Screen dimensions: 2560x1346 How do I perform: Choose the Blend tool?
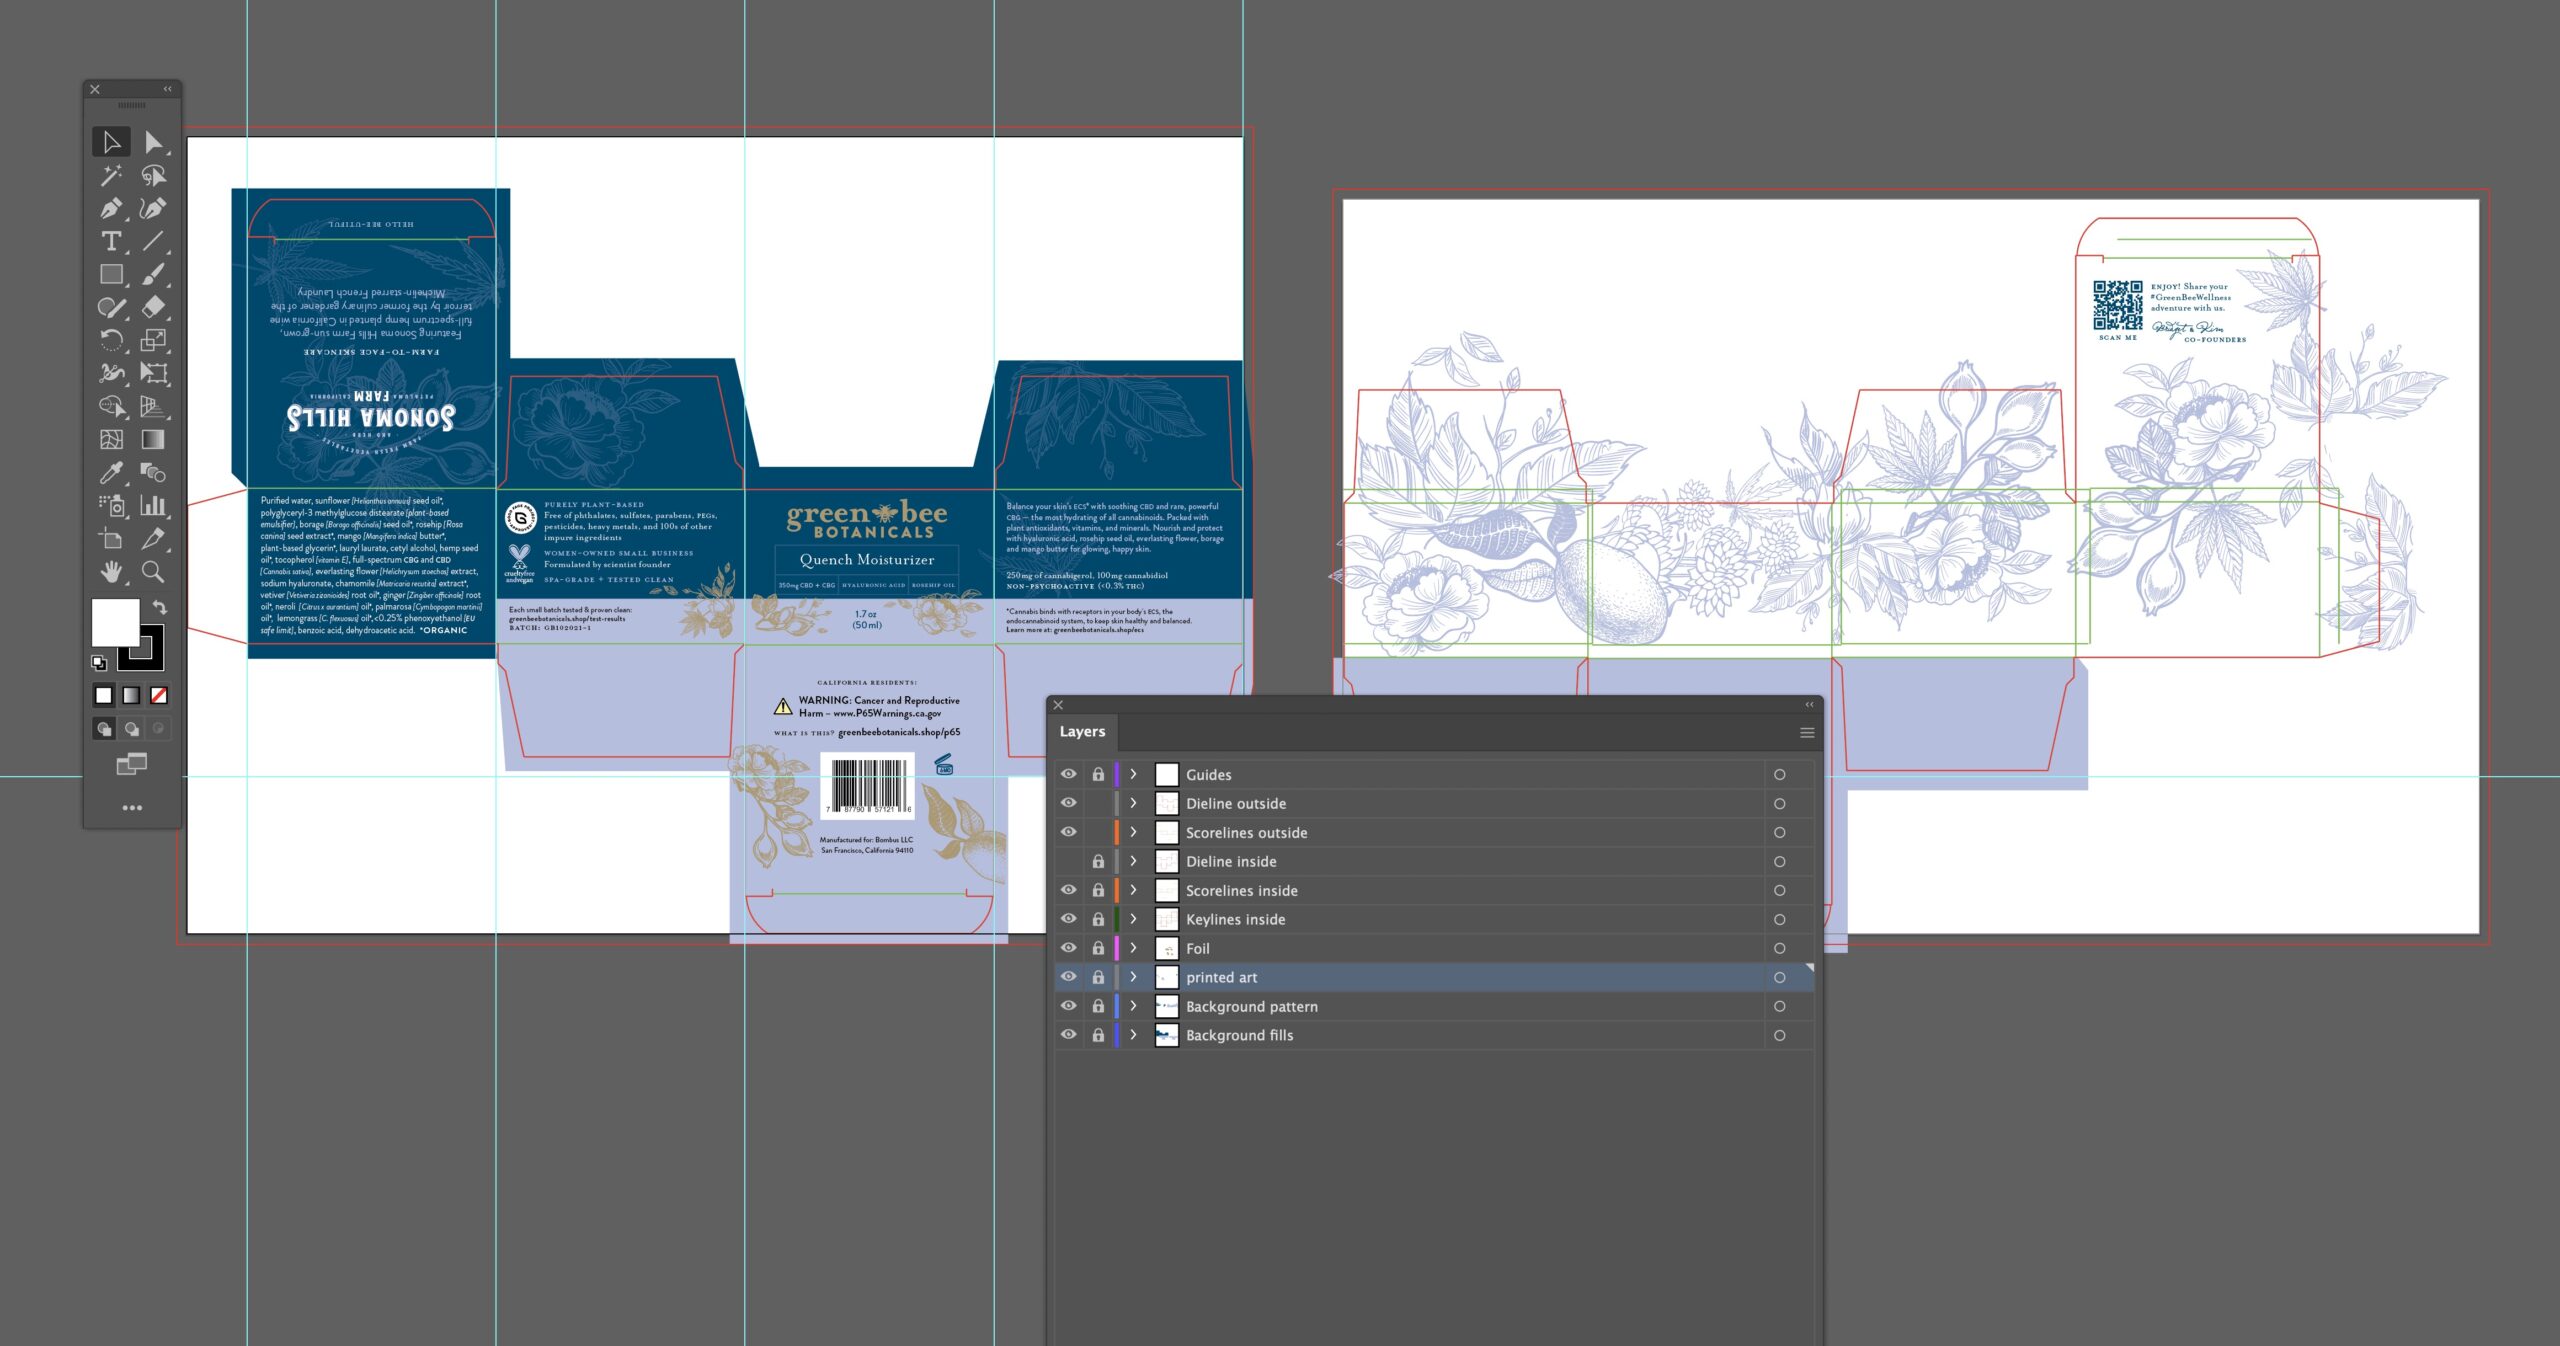pyautogui.click(x=153, y=472)
